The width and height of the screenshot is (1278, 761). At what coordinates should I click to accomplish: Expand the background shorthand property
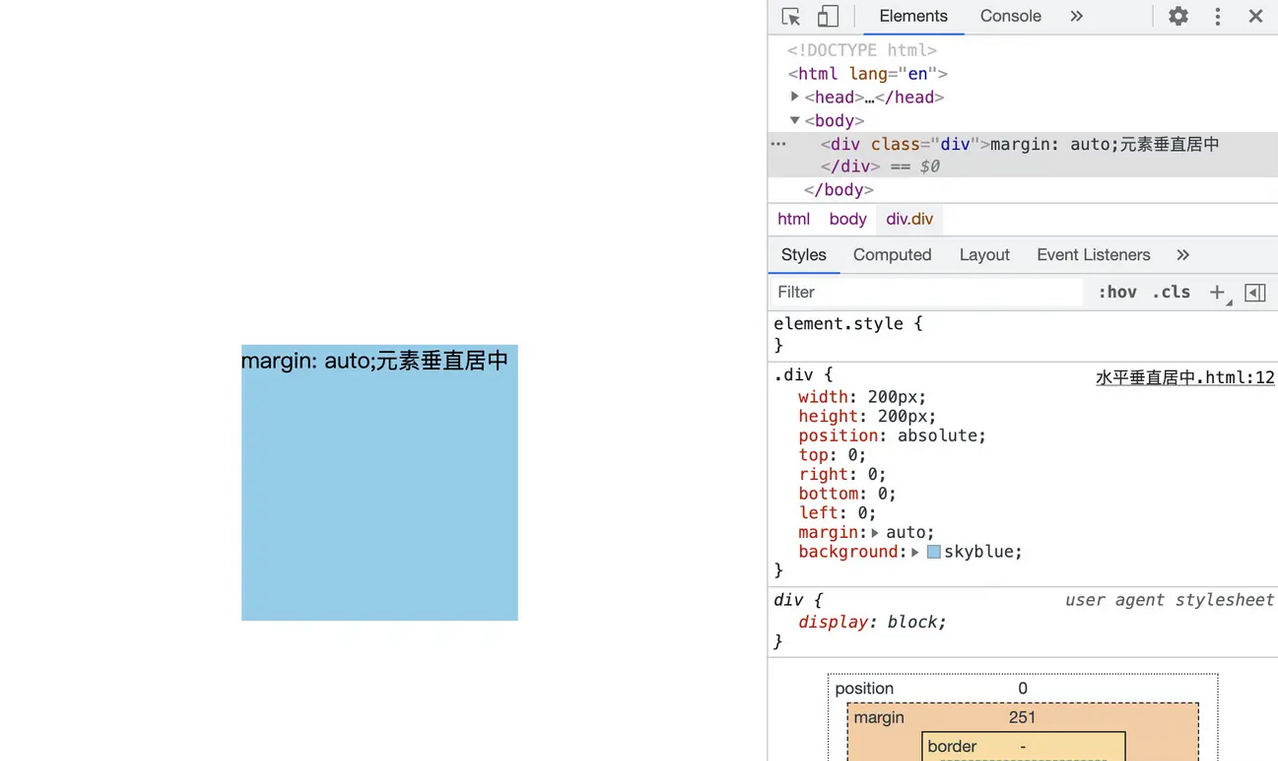click(x=915, y=552)
